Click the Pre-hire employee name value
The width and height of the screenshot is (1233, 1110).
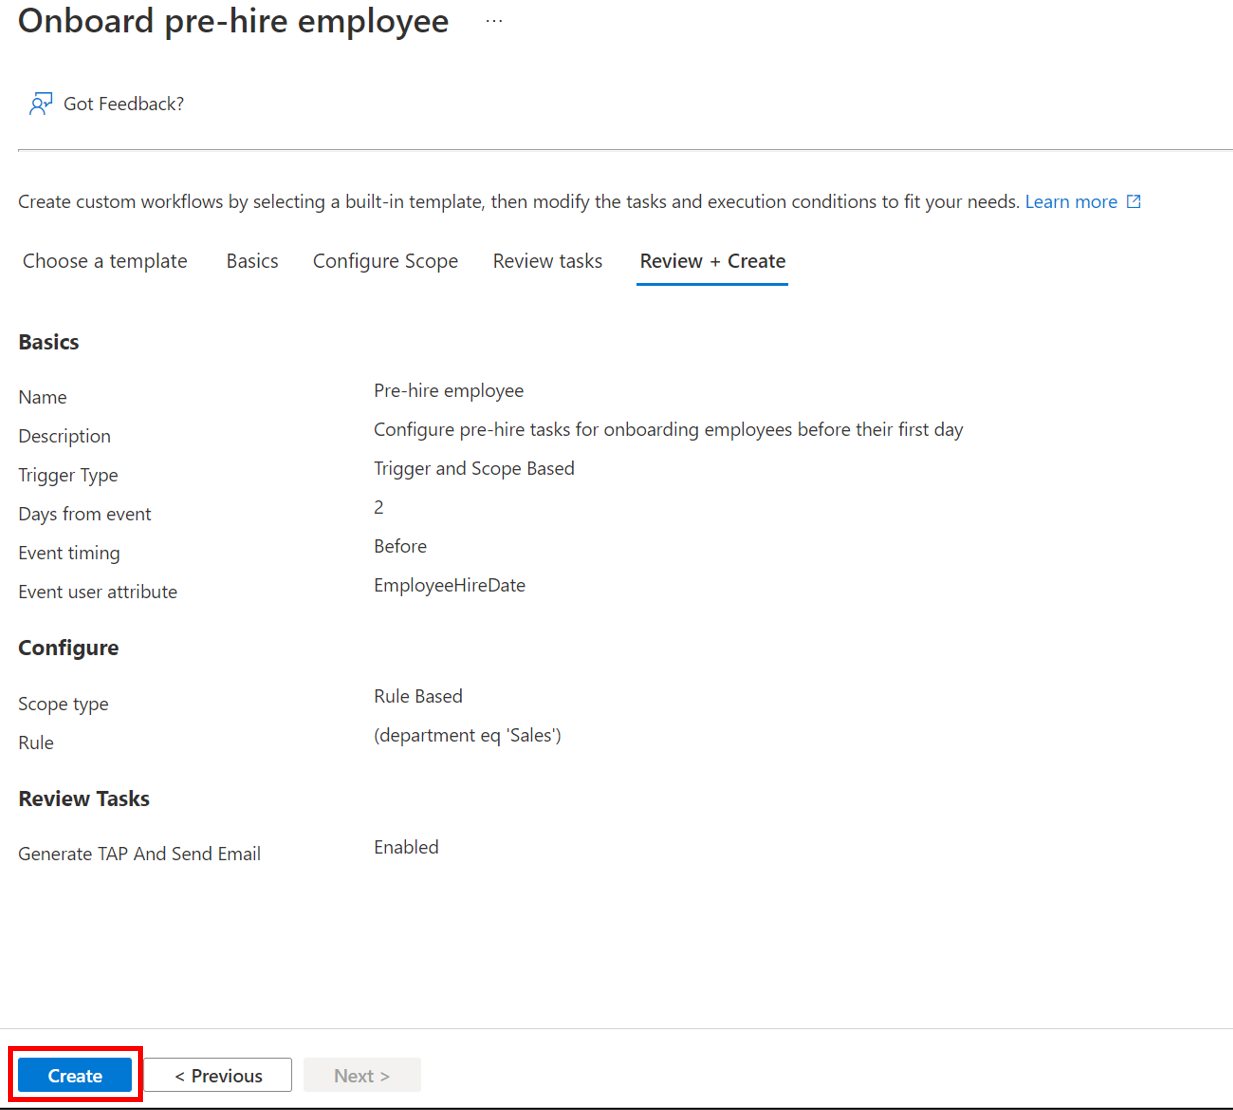coord(448,391)
